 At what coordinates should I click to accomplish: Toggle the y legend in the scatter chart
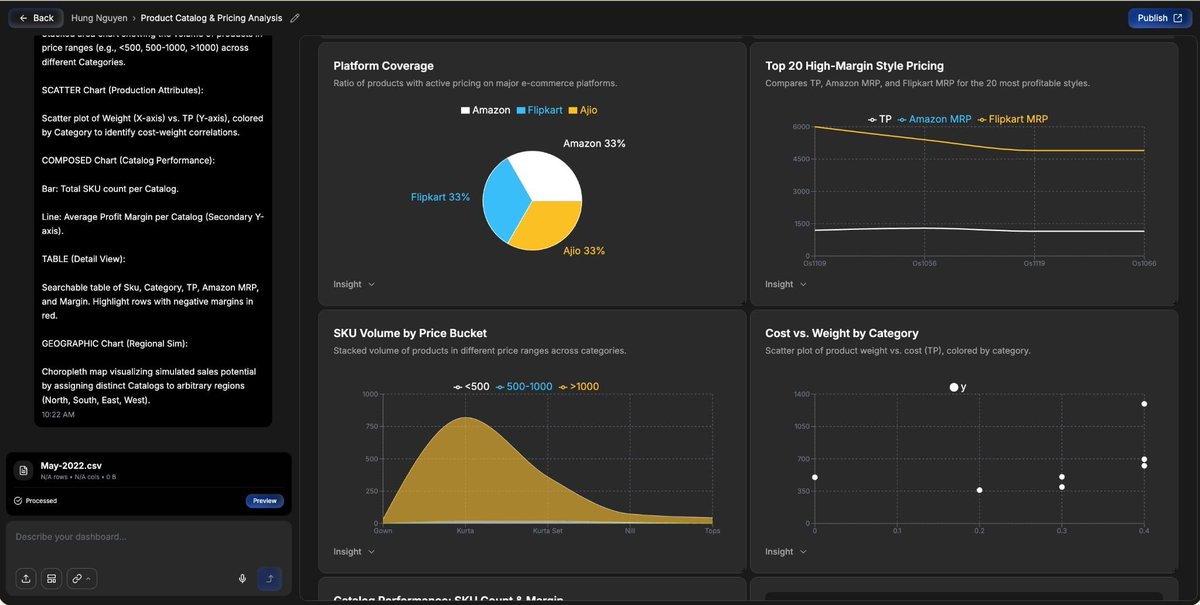pos(958,386)
